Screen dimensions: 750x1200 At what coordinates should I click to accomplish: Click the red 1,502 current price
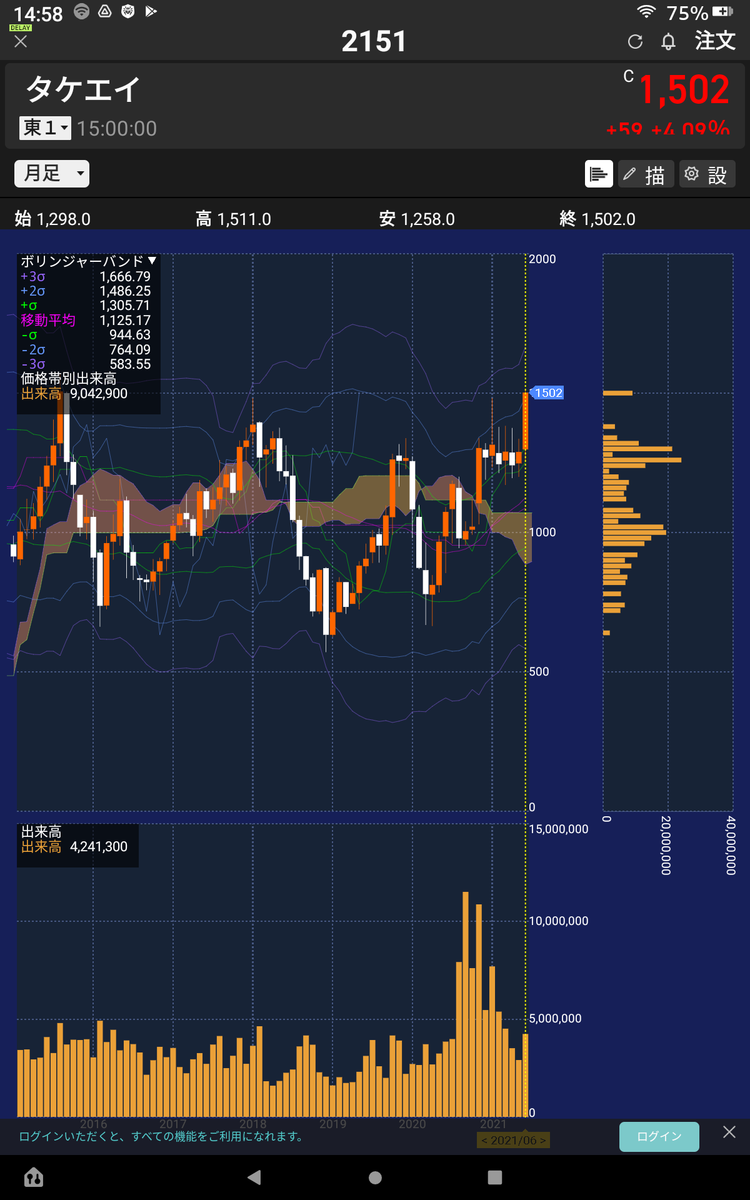(684, 90)
